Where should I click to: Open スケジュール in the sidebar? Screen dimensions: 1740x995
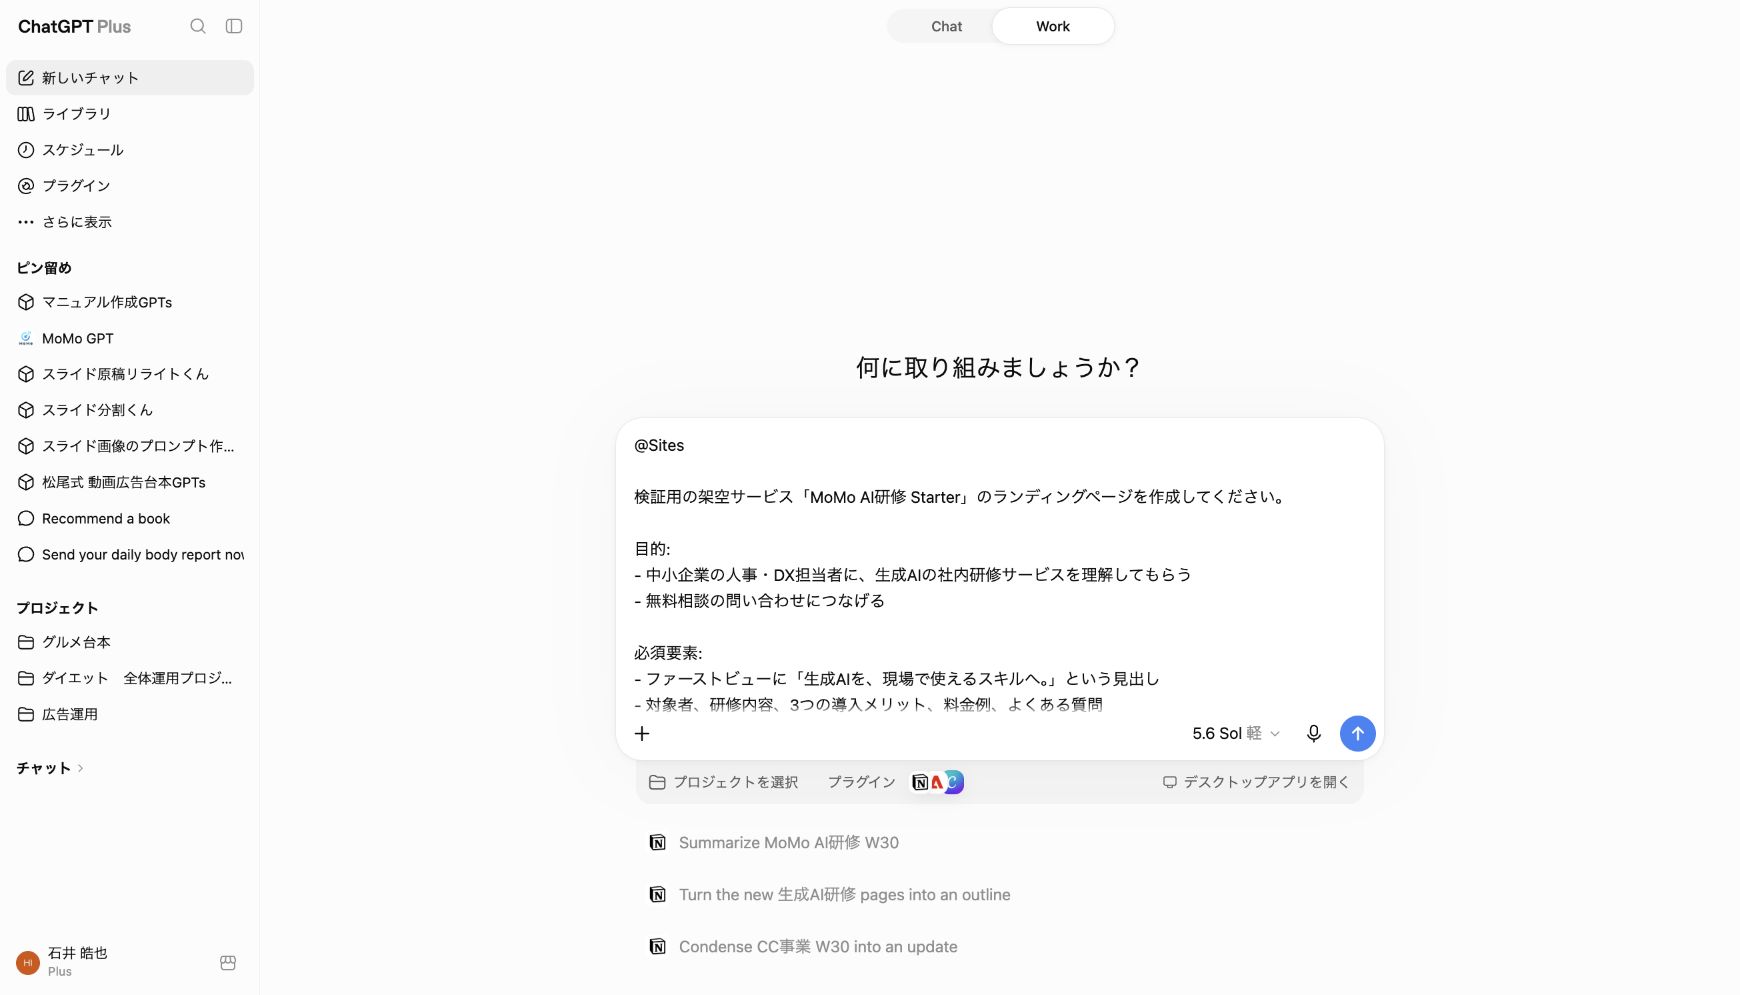click(x=130, y=150)
